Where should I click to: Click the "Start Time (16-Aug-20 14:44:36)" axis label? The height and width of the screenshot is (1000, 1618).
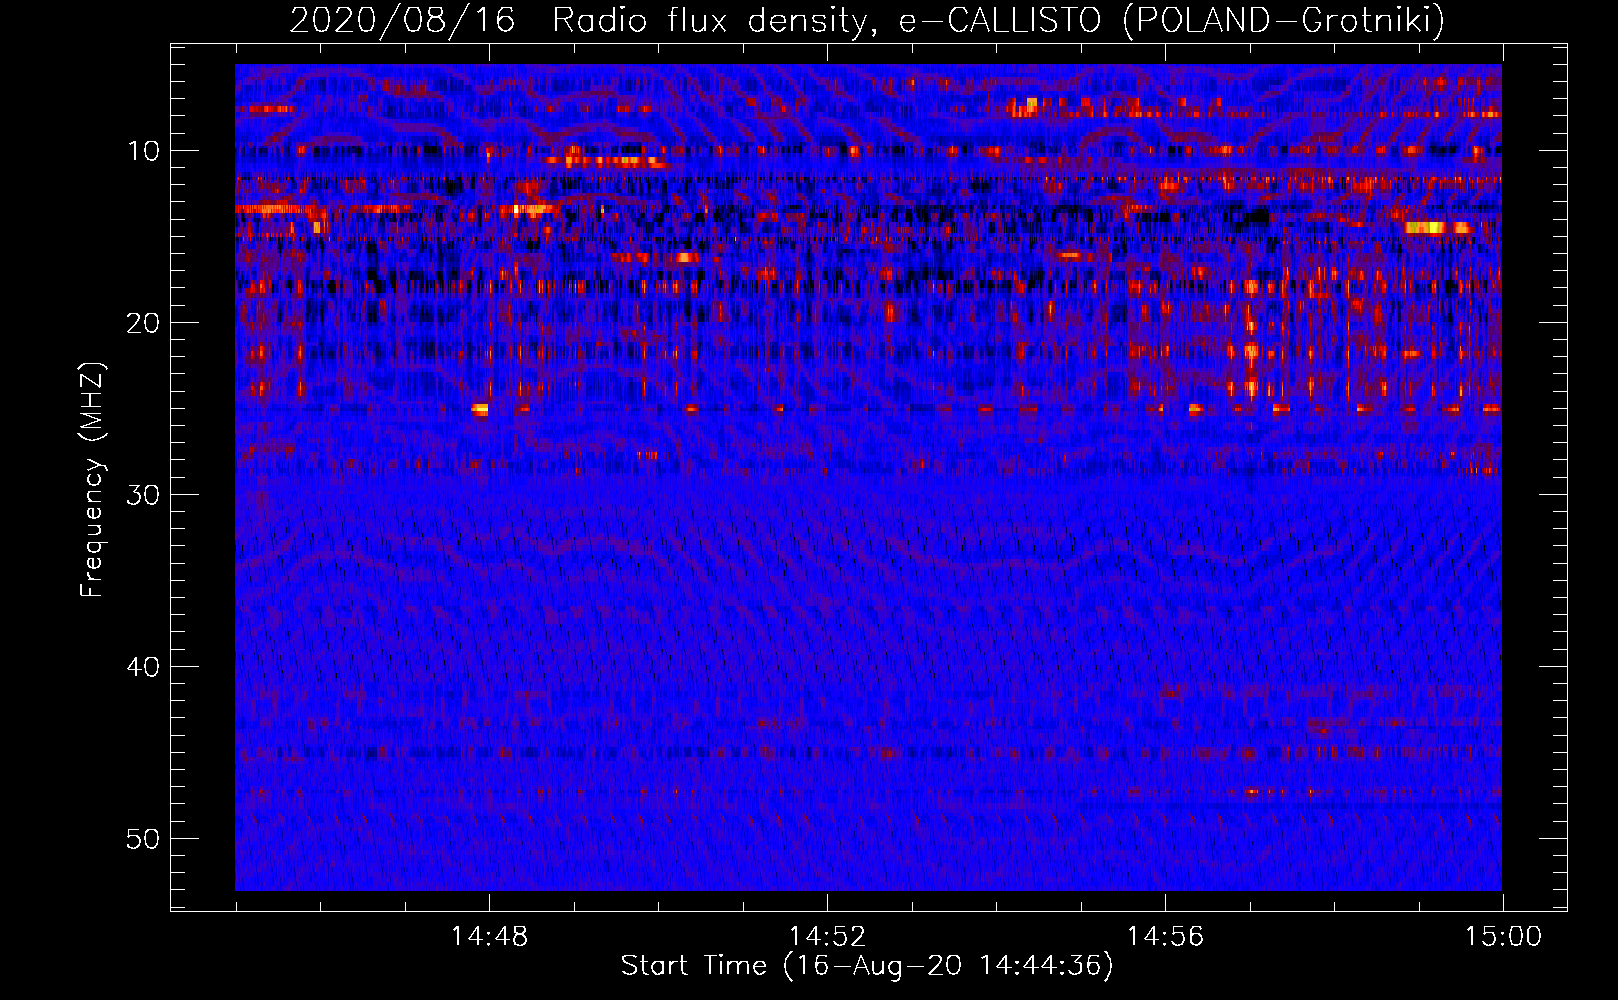tap(867, 966)
